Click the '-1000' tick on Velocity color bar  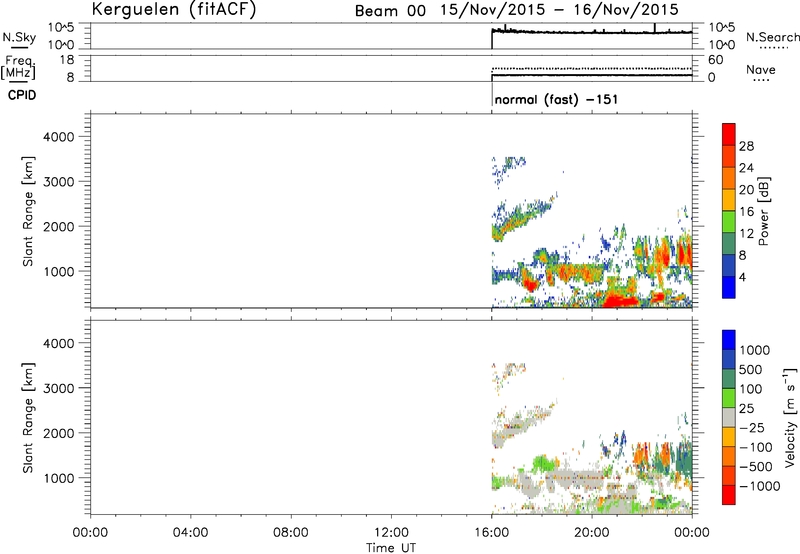[x=759, y=486]
